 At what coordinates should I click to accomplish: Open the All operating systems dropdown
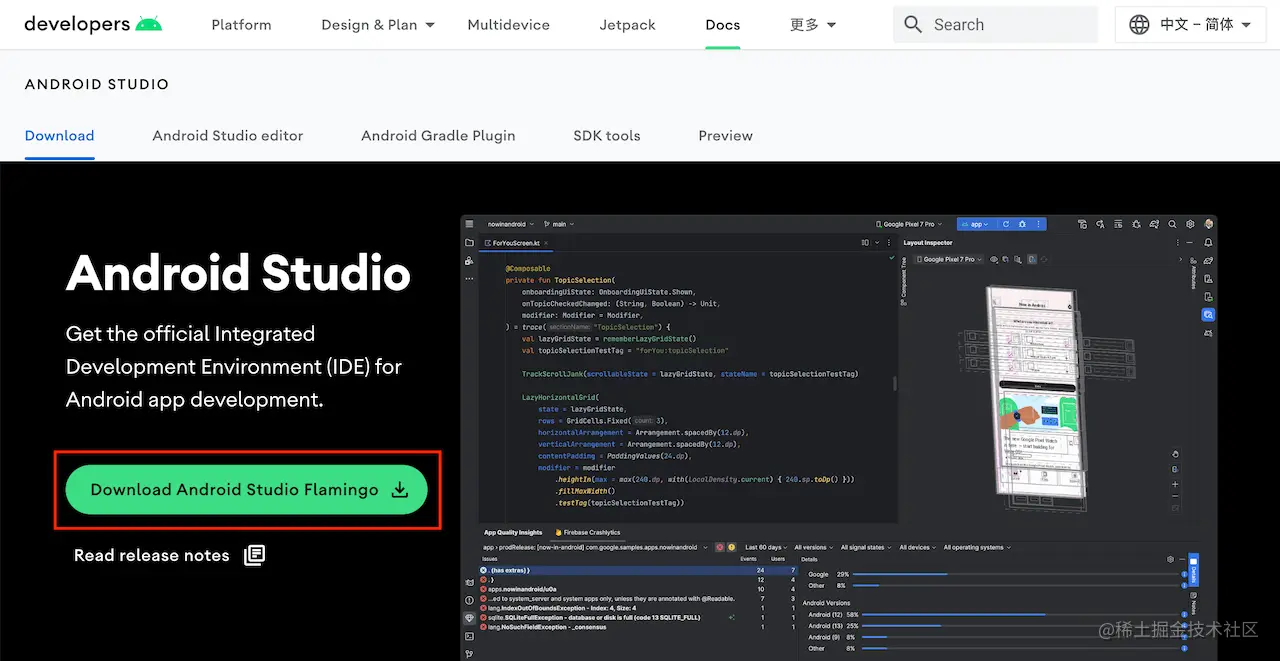(977, 547)
